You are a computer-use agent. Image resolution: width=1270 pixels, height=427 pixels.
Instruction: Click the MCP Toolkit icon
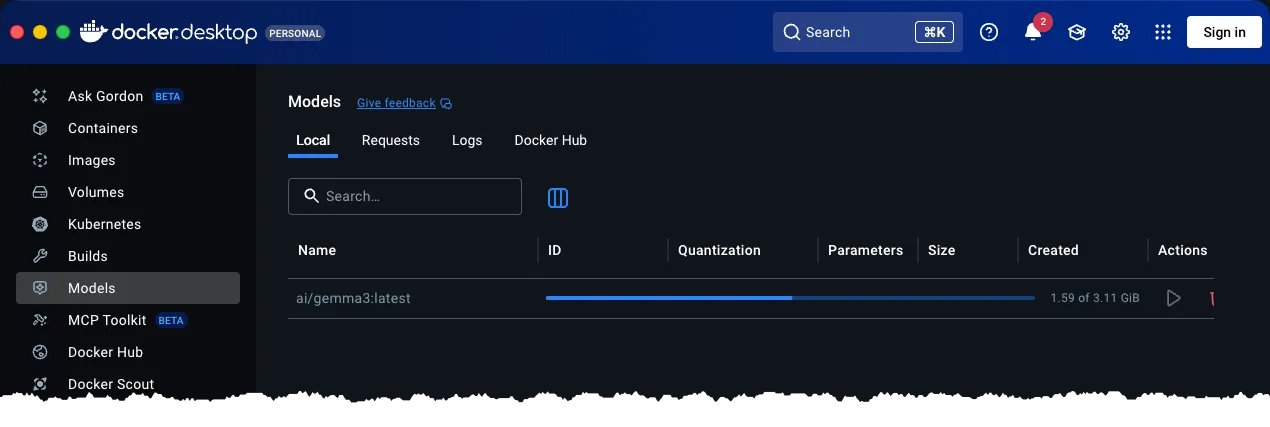[x=40, y=320]
